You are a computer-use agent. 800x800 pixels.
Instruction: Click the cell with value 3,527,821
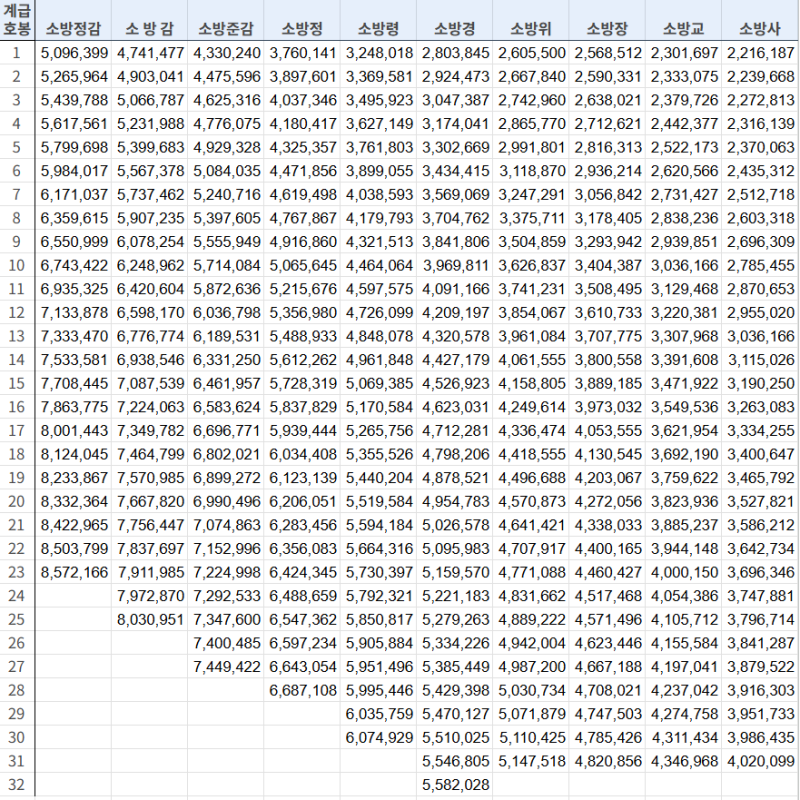pos(760,501)
